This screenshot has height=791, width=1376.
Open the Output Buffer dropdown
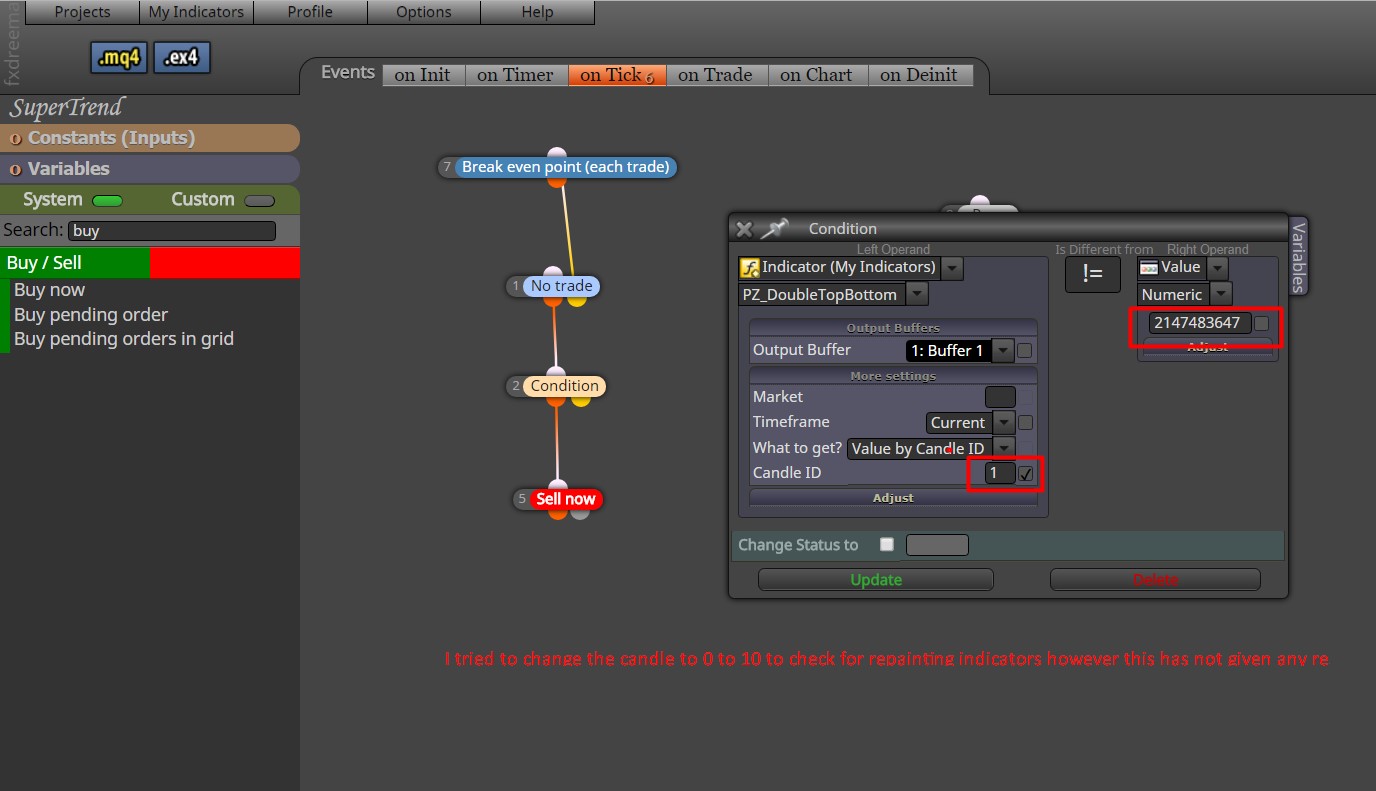[1002, 351]
